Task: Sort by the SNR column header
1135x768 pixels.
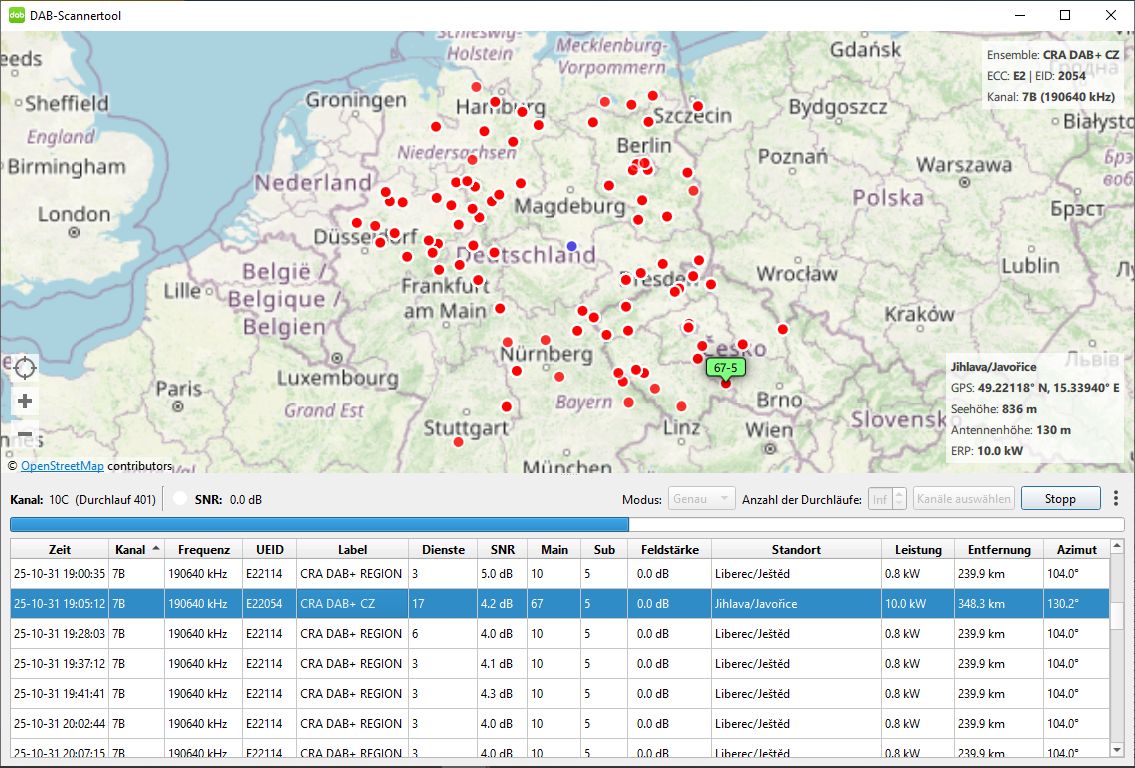Action: 503,549
